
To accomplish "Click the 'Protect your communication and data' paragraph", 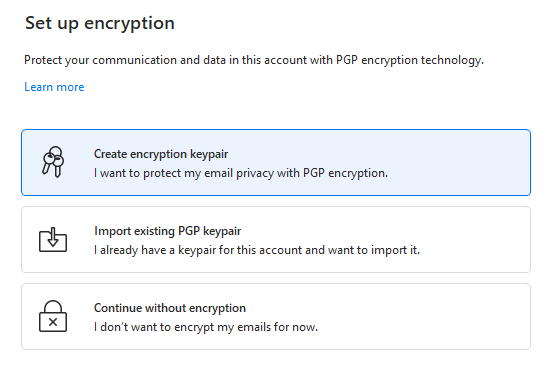I will [x=254, y=60].
